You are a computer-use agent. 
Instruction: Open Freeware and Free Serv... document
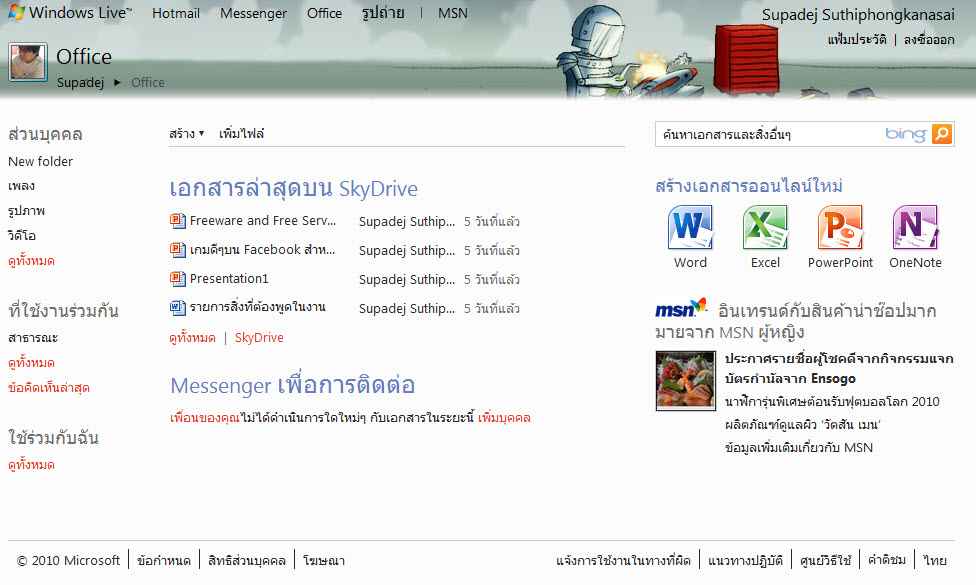pyautogui.click(x=263, y=221)
